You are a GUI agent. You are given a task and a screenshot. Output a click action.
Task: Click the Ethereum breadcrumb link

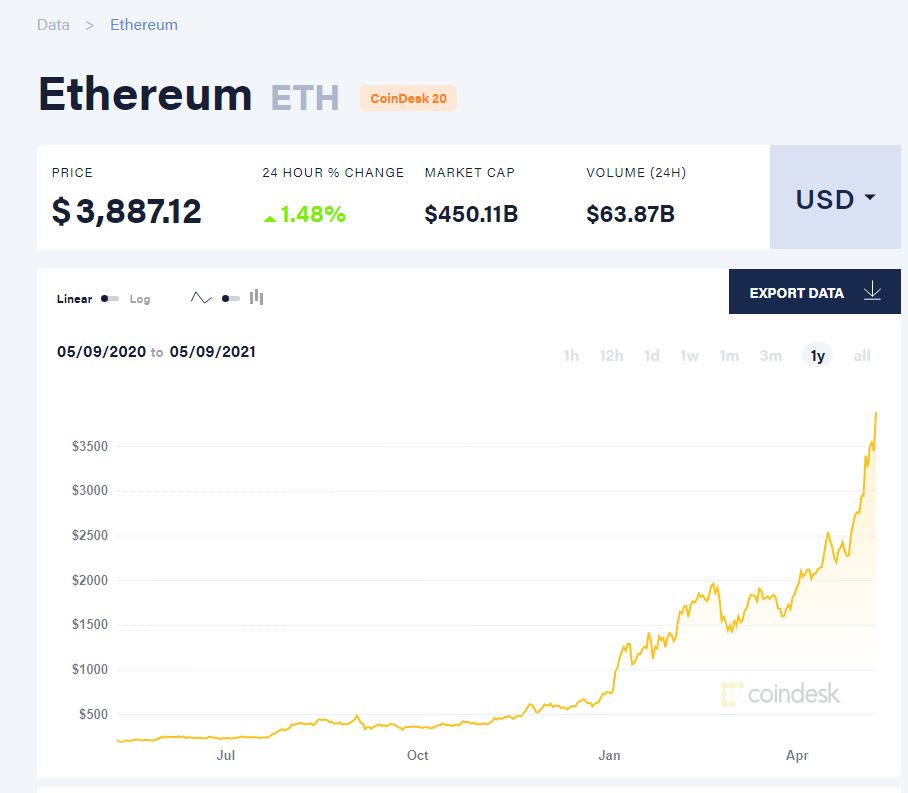[144, 25]
